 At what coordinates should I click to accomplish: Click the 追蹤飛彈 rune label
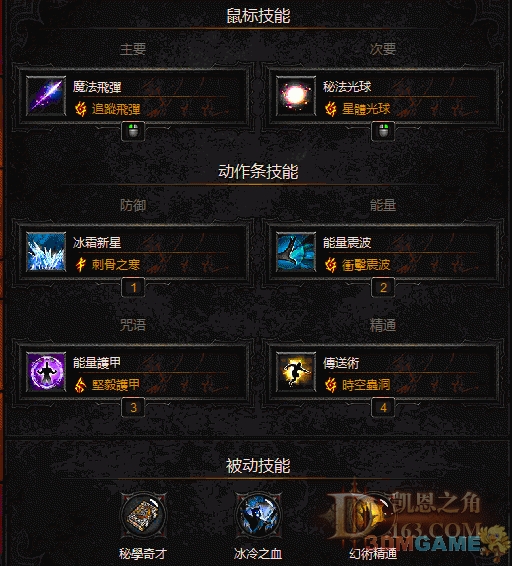pyautogui.click(x=116, y=109)
